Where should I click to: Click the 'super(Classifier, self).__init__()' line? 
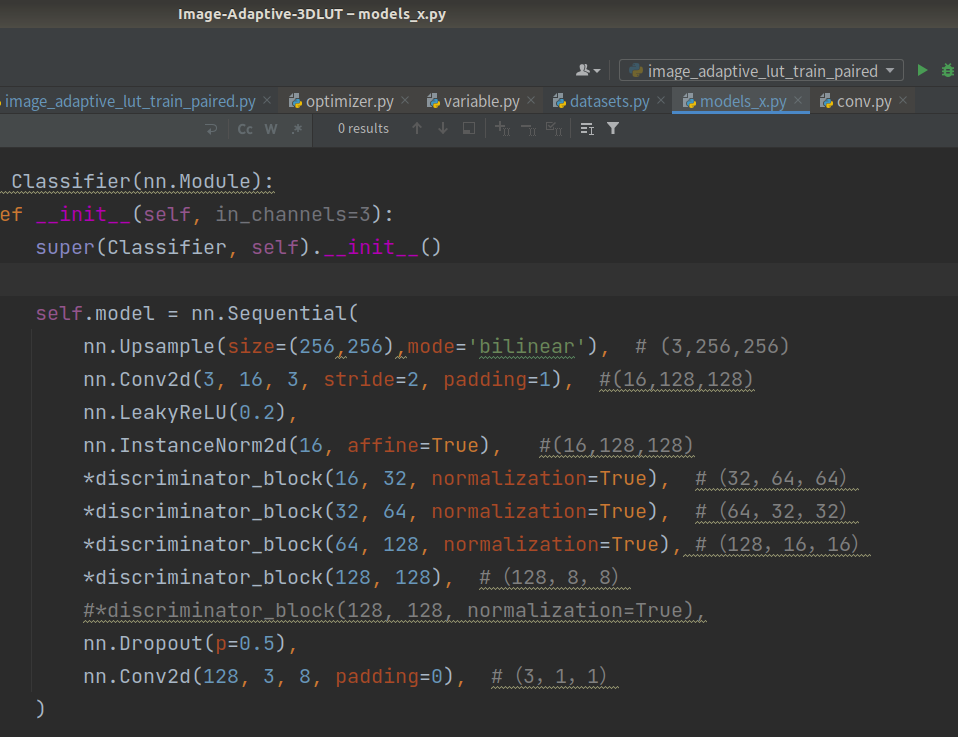click(238, 248)
